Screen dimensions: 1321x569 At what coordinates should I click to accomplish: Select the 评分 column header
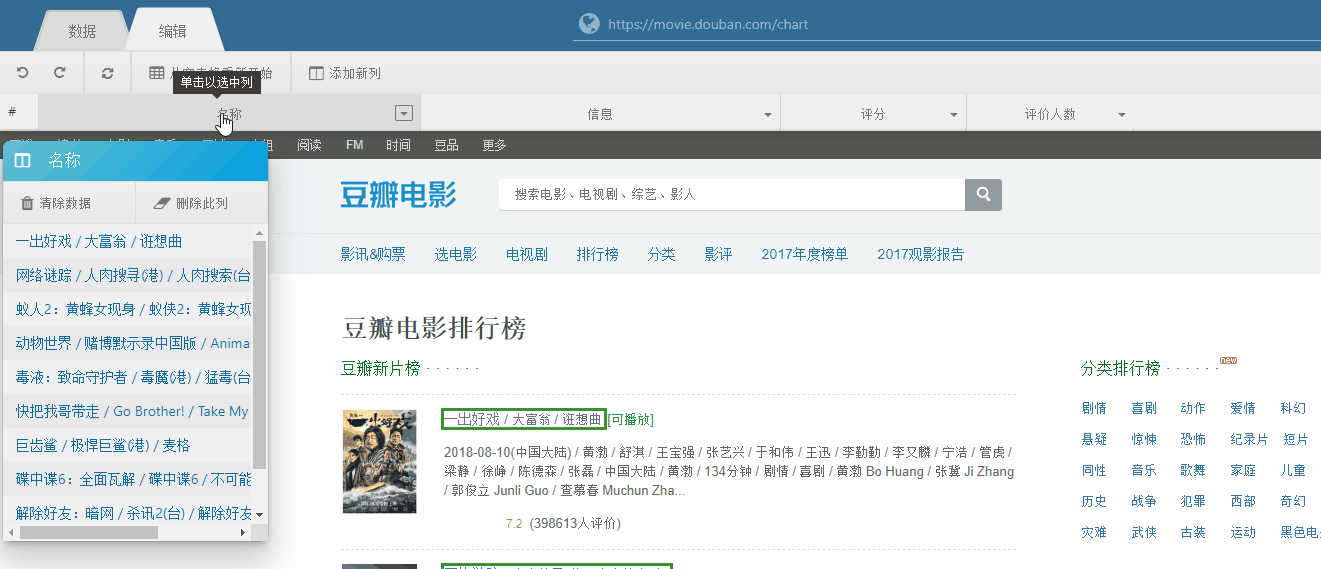[x=873, y=114]
